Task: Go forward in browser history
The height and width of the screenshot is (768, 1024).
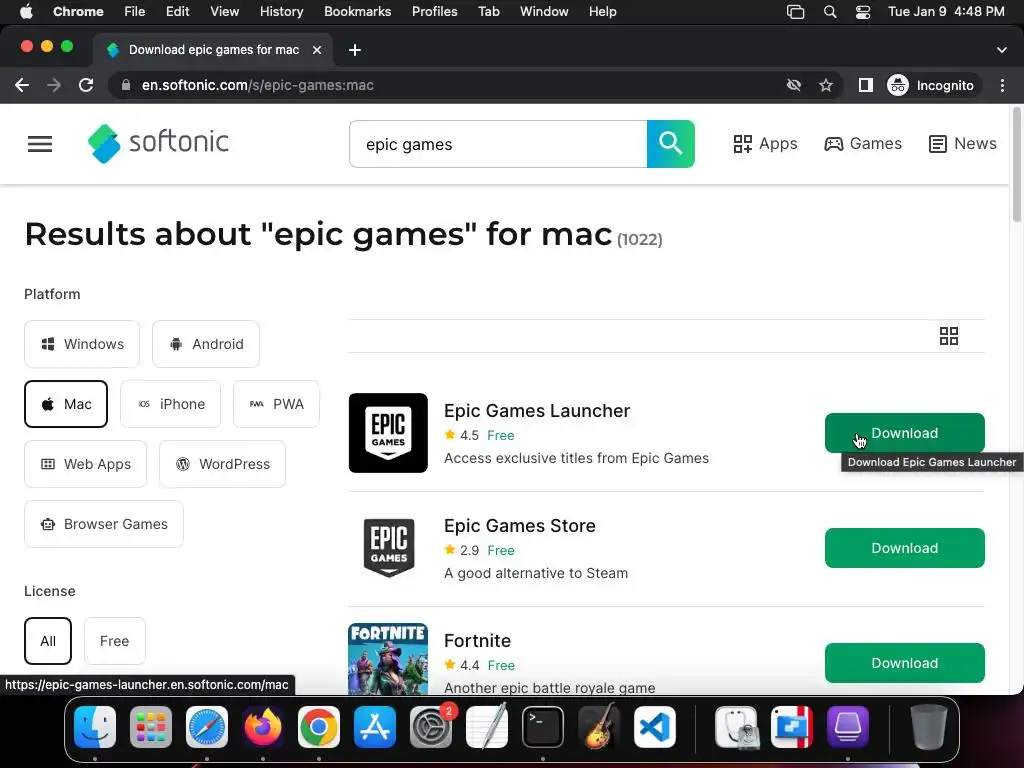Action: click(54, 85)
